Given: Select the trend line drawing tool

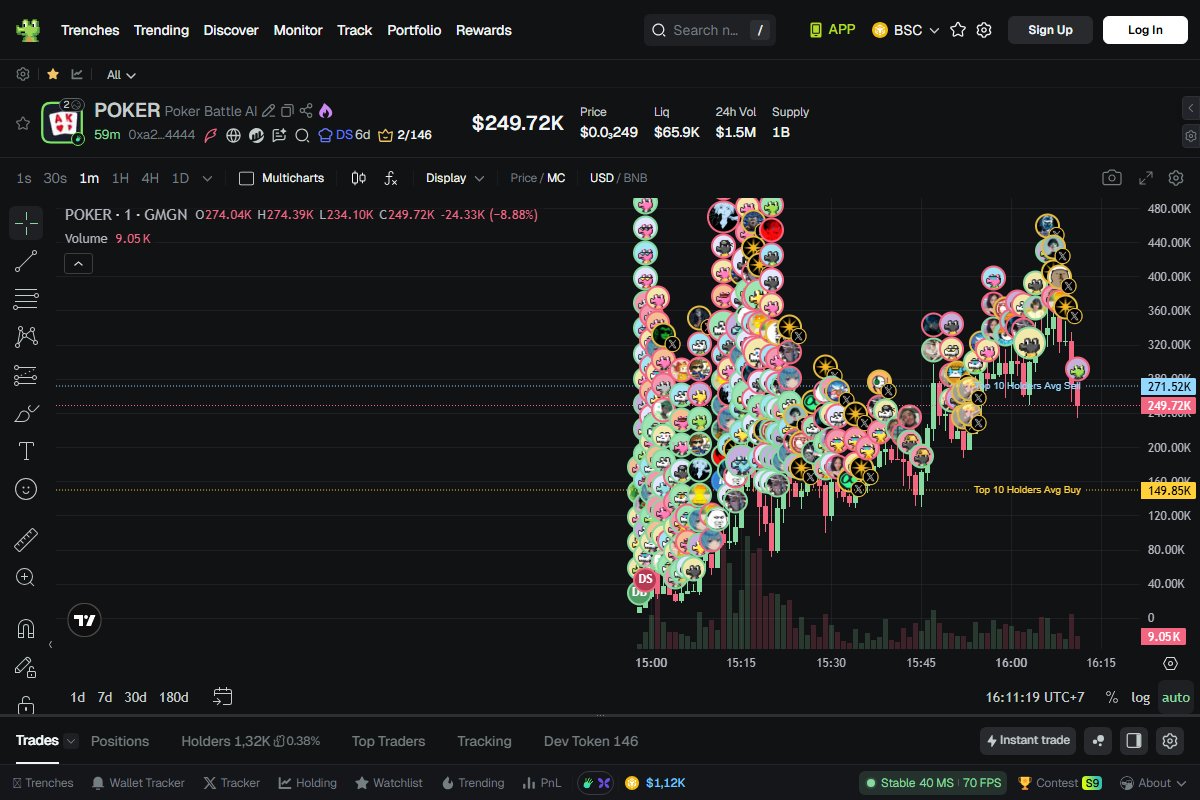Looking at the screenshot, I should (26, 261).
